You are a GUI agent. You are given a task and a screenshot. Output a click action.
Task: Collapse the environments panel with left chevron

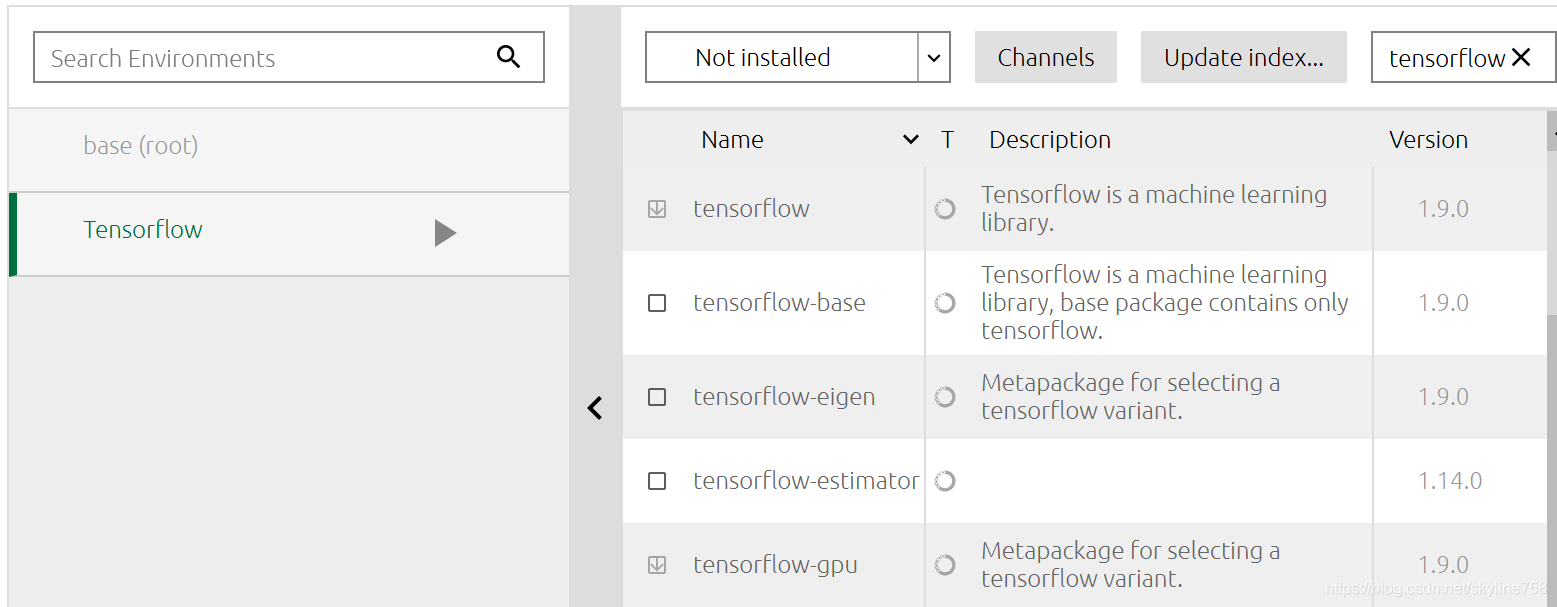pyautogui.click(x=595, y=407)
